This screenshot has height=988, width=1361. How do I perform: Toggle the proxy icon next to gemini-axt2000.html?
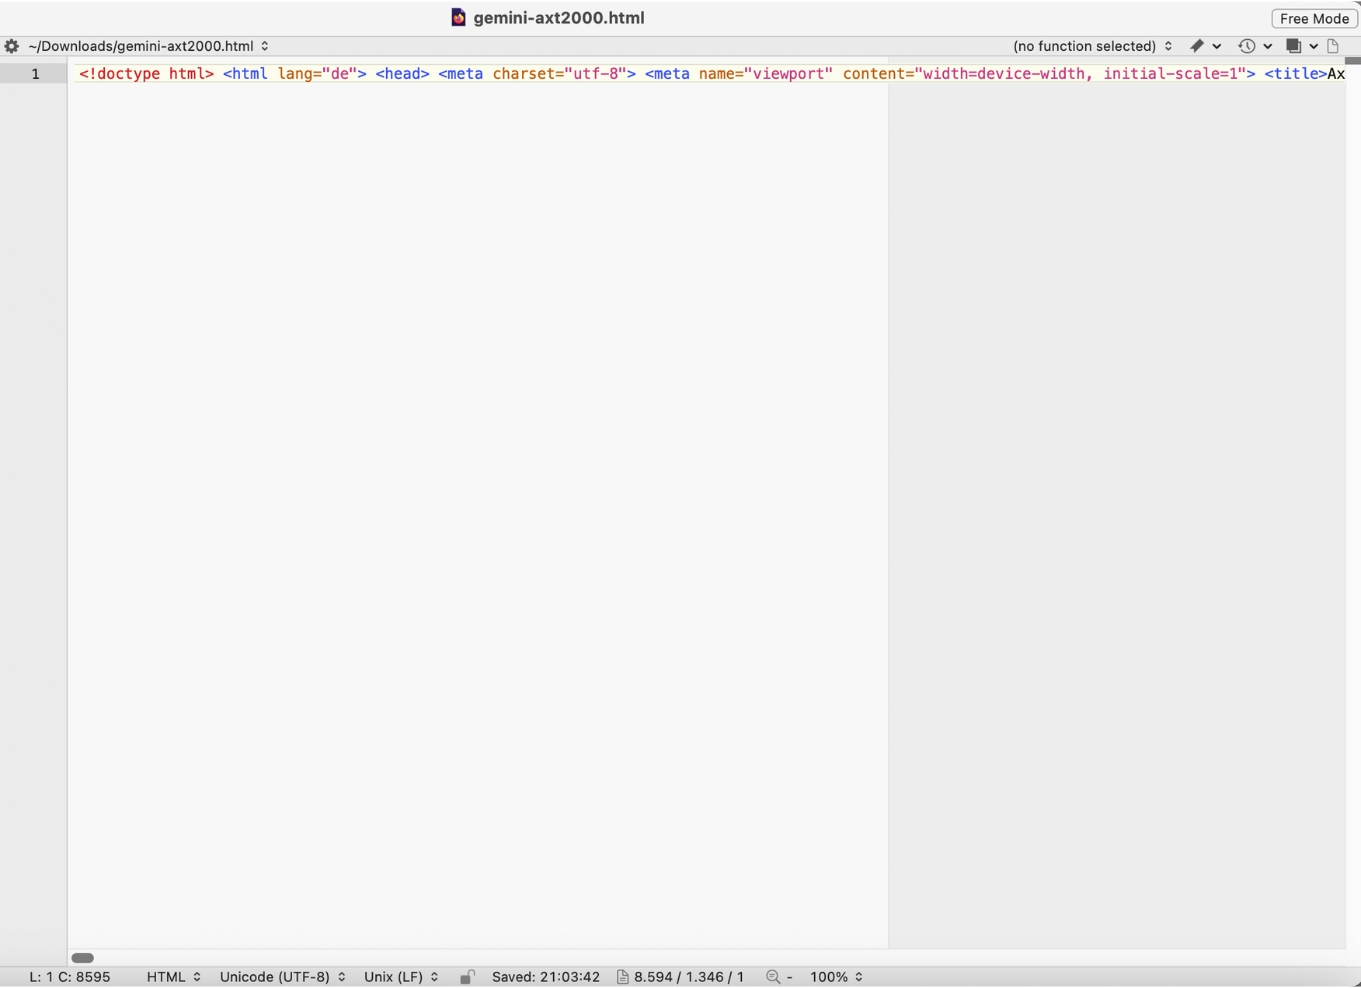click(458, 17)
